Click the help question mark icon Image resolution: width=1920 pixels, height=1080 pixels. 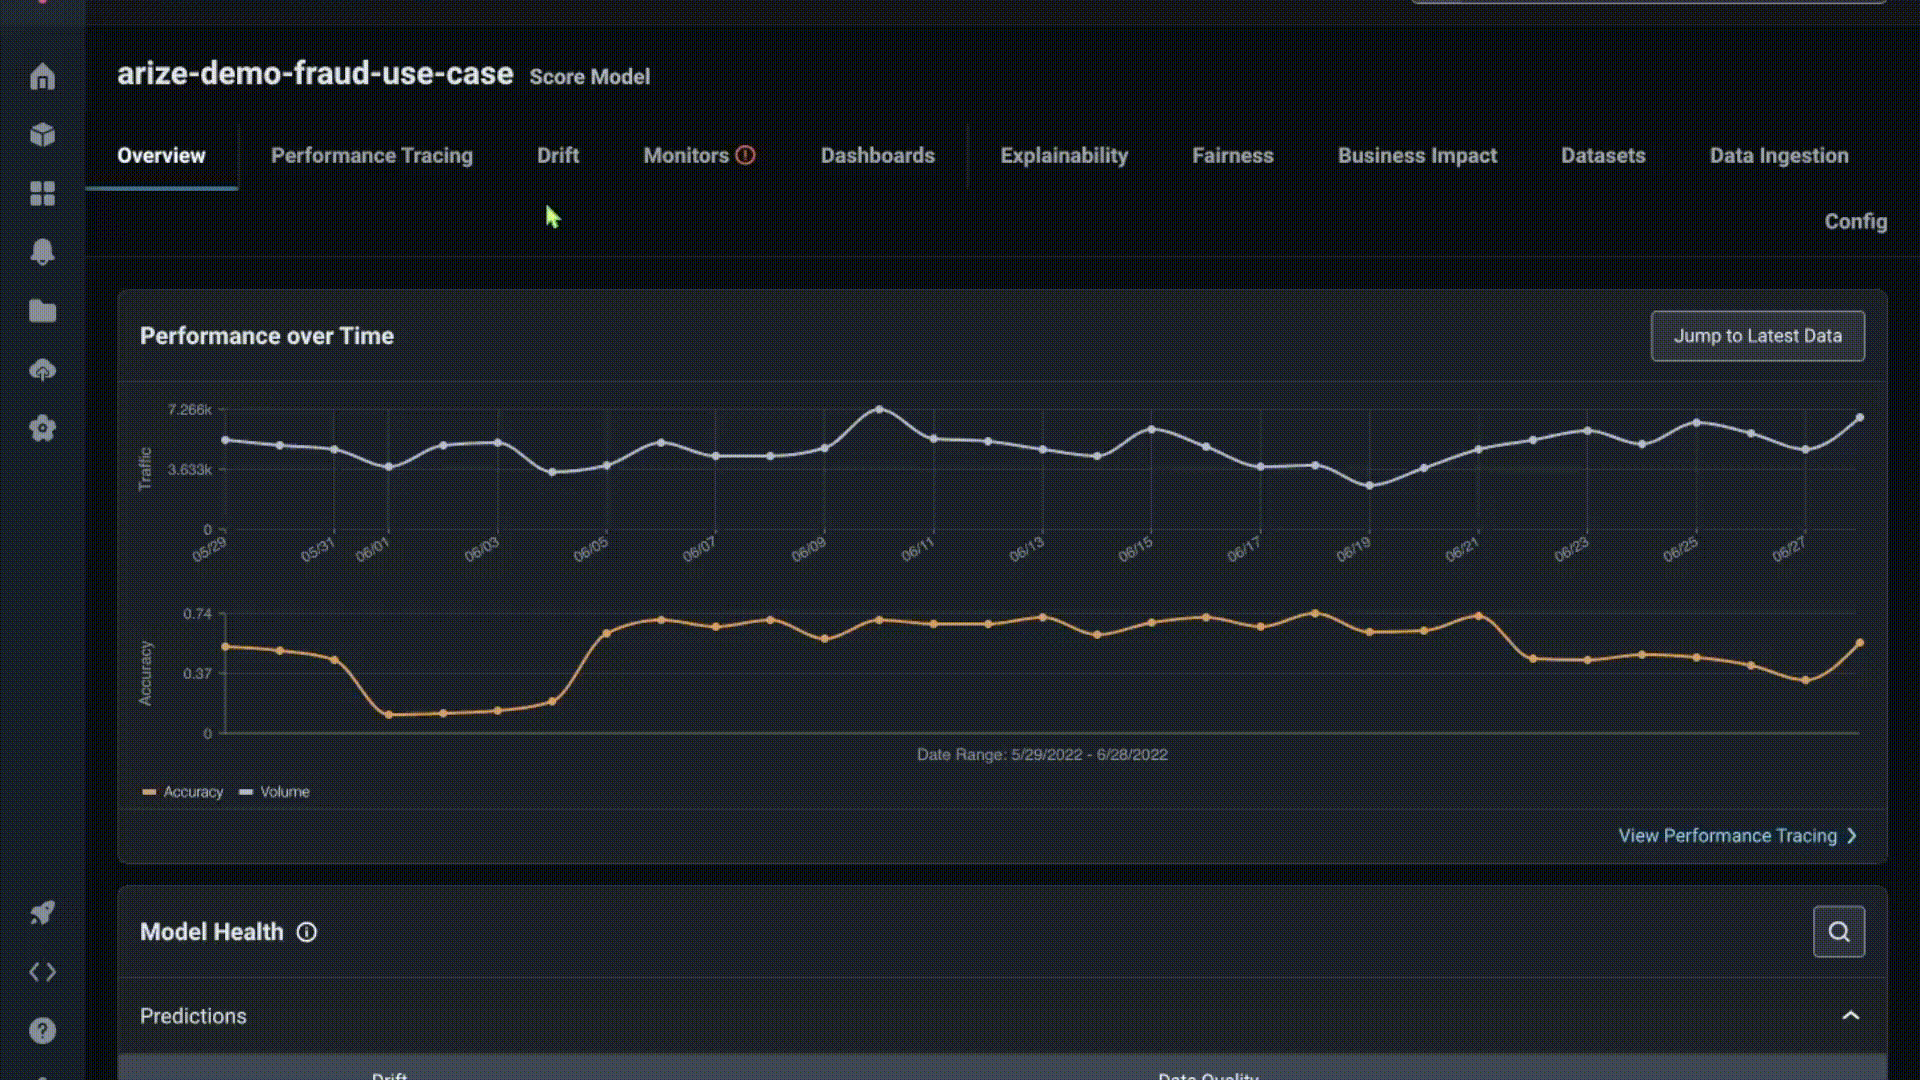[x=42, y=1031]
